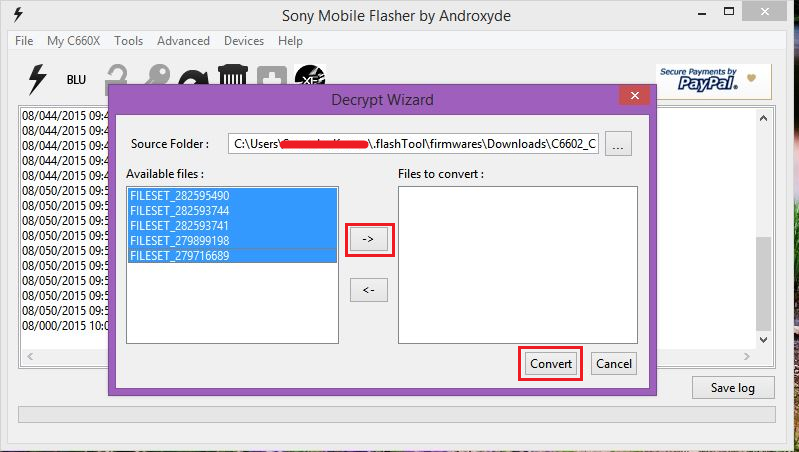Select FILESET_282595490 in available files

click(x=232, y=196)
